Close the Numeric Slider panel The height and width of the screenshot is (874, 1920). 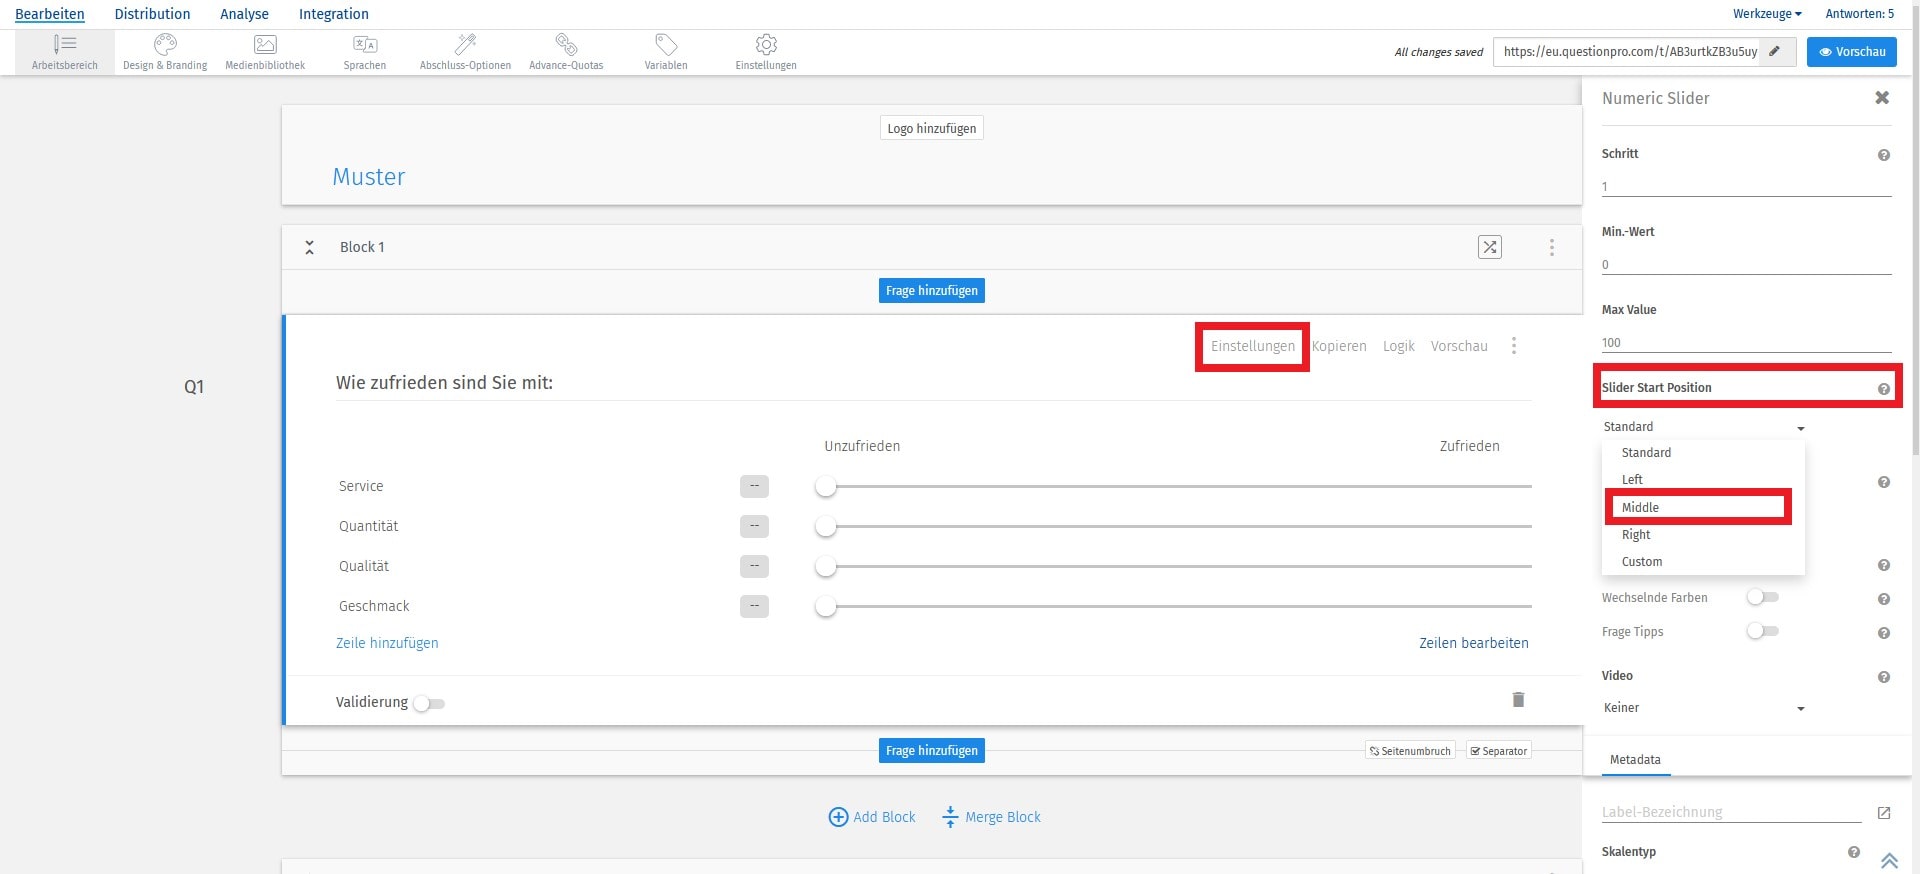(1882, 97)
